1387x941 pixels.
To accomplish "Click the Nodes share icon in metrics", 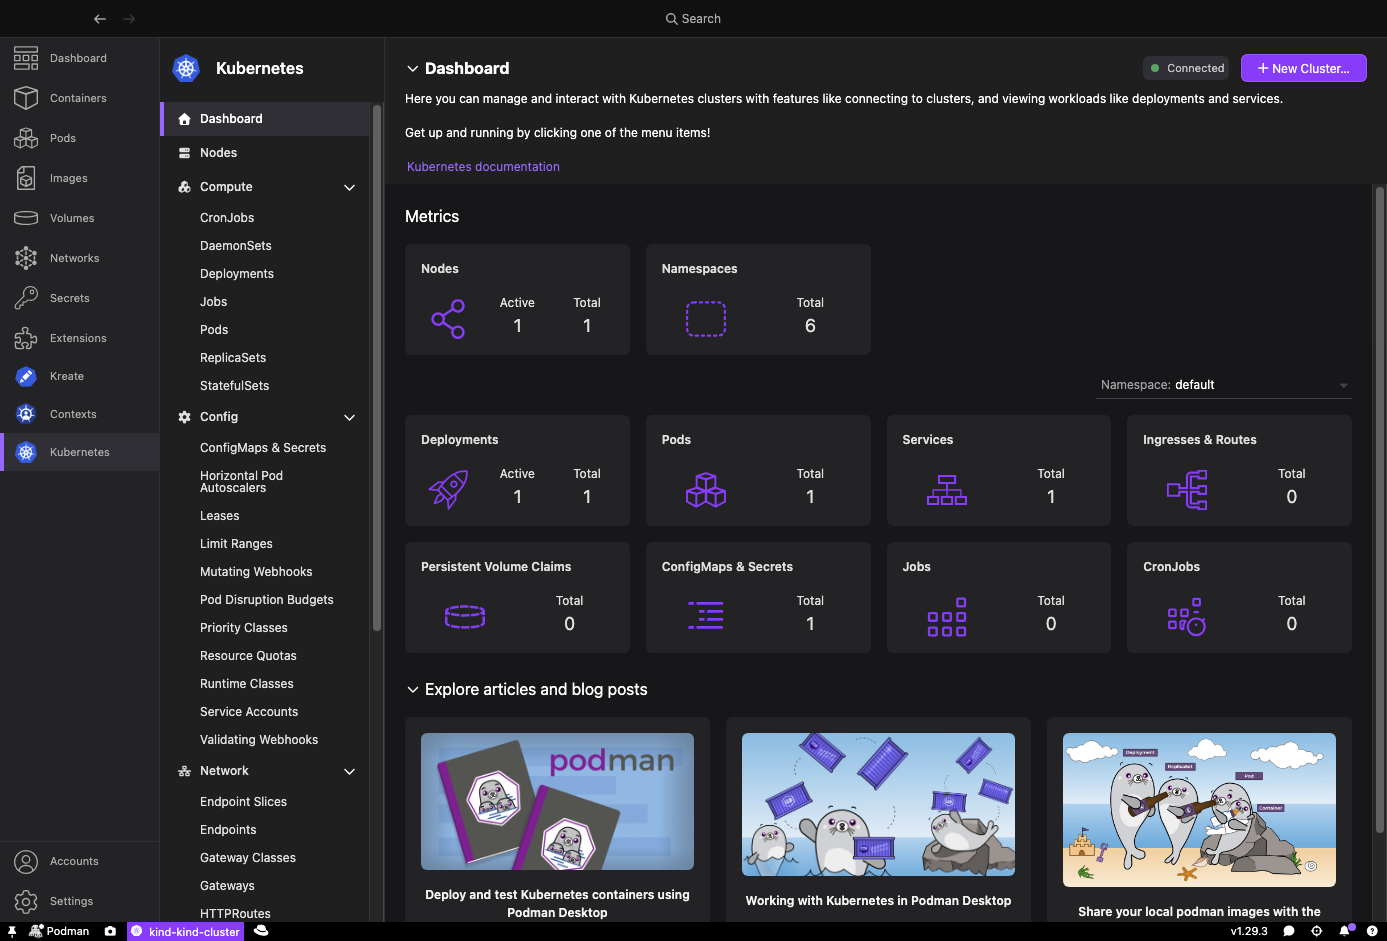I will (448, 319).
